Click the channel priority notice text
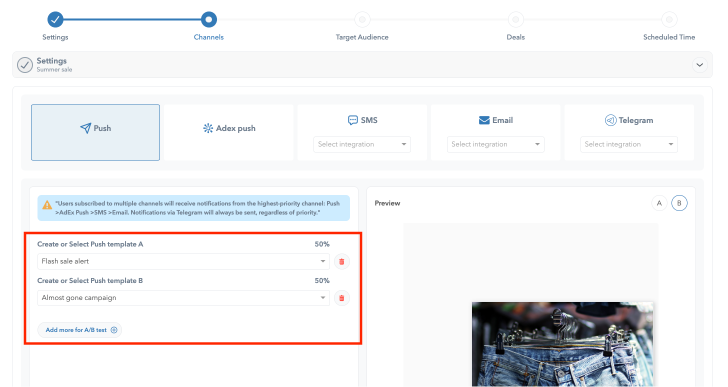 coord(197,208)
